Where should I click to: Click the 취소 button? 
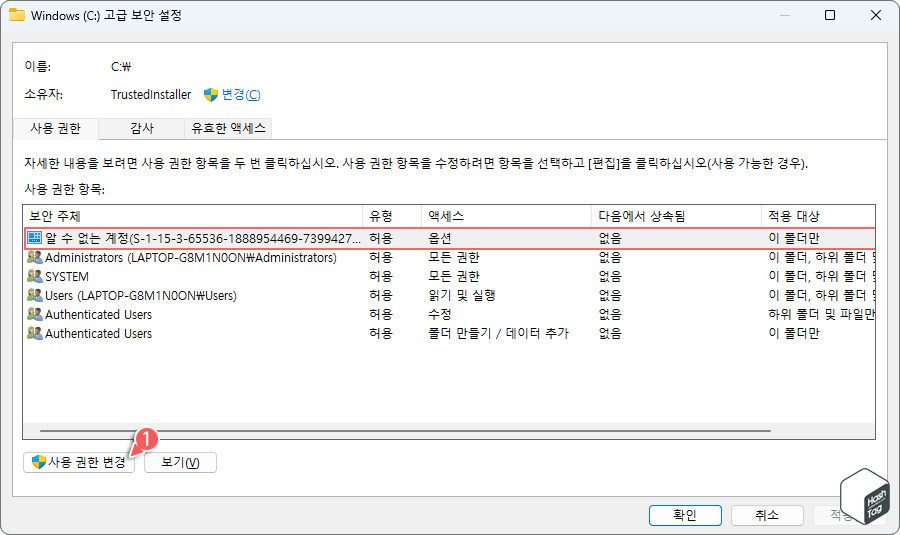click(x=767, y=515)
